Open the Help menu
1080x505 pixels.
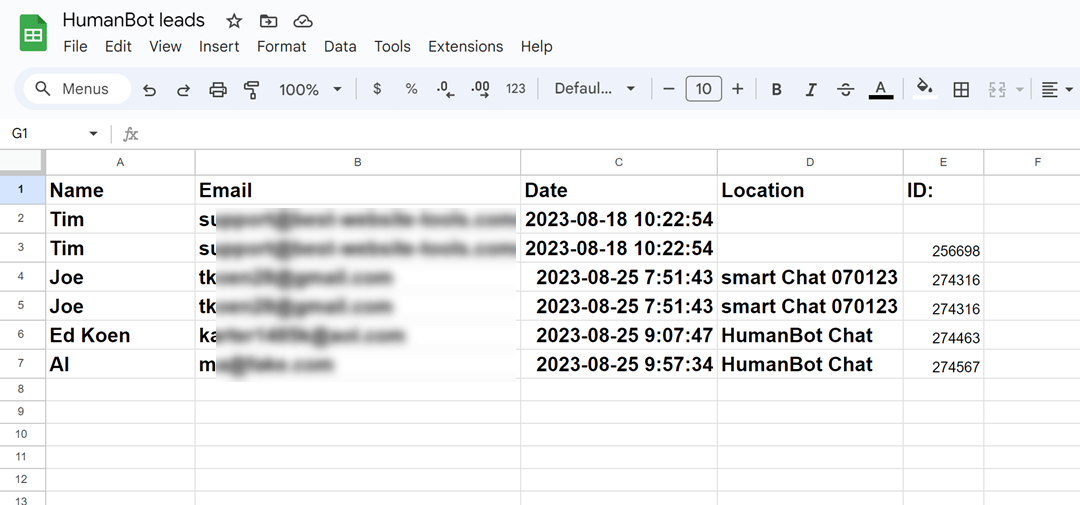tap(537, 46)
